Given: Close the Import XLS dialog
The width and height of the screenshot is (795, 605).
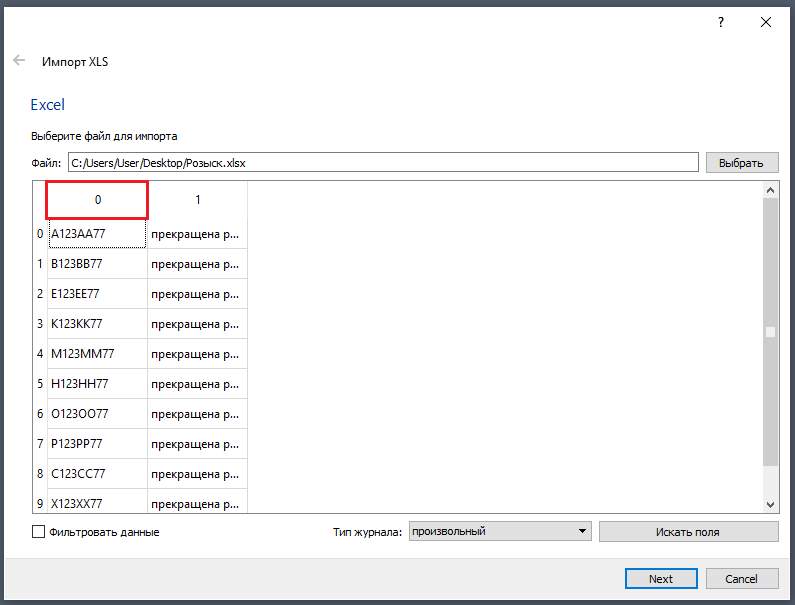Looking at the screenshot, I should click(766, 21).
